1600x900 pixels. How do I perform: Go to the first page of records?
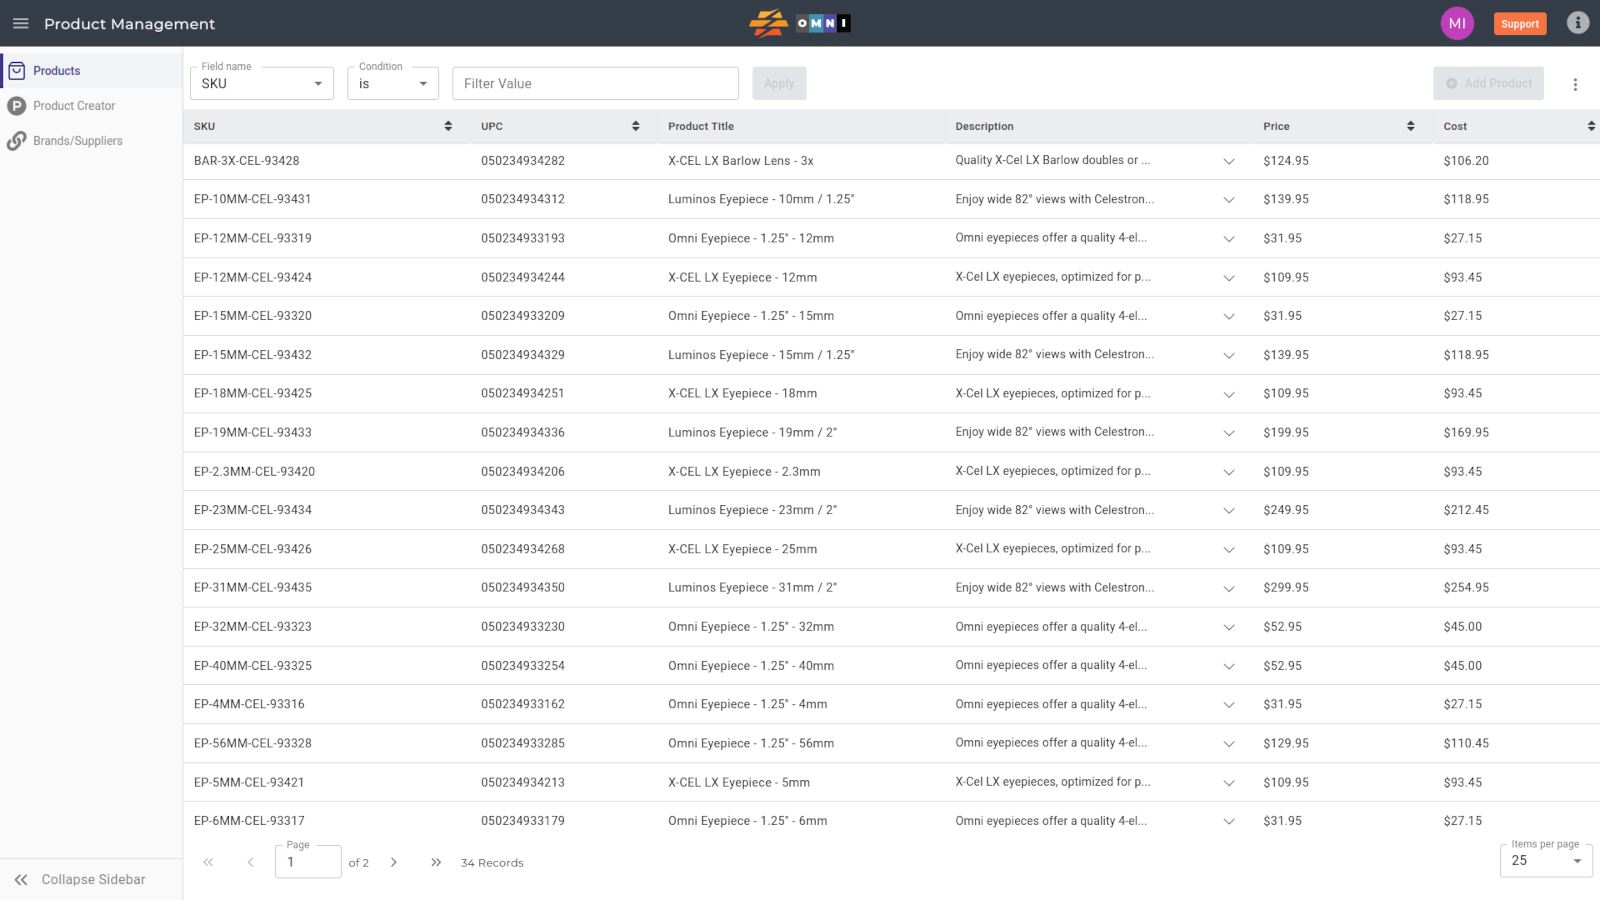coord(208,862)
